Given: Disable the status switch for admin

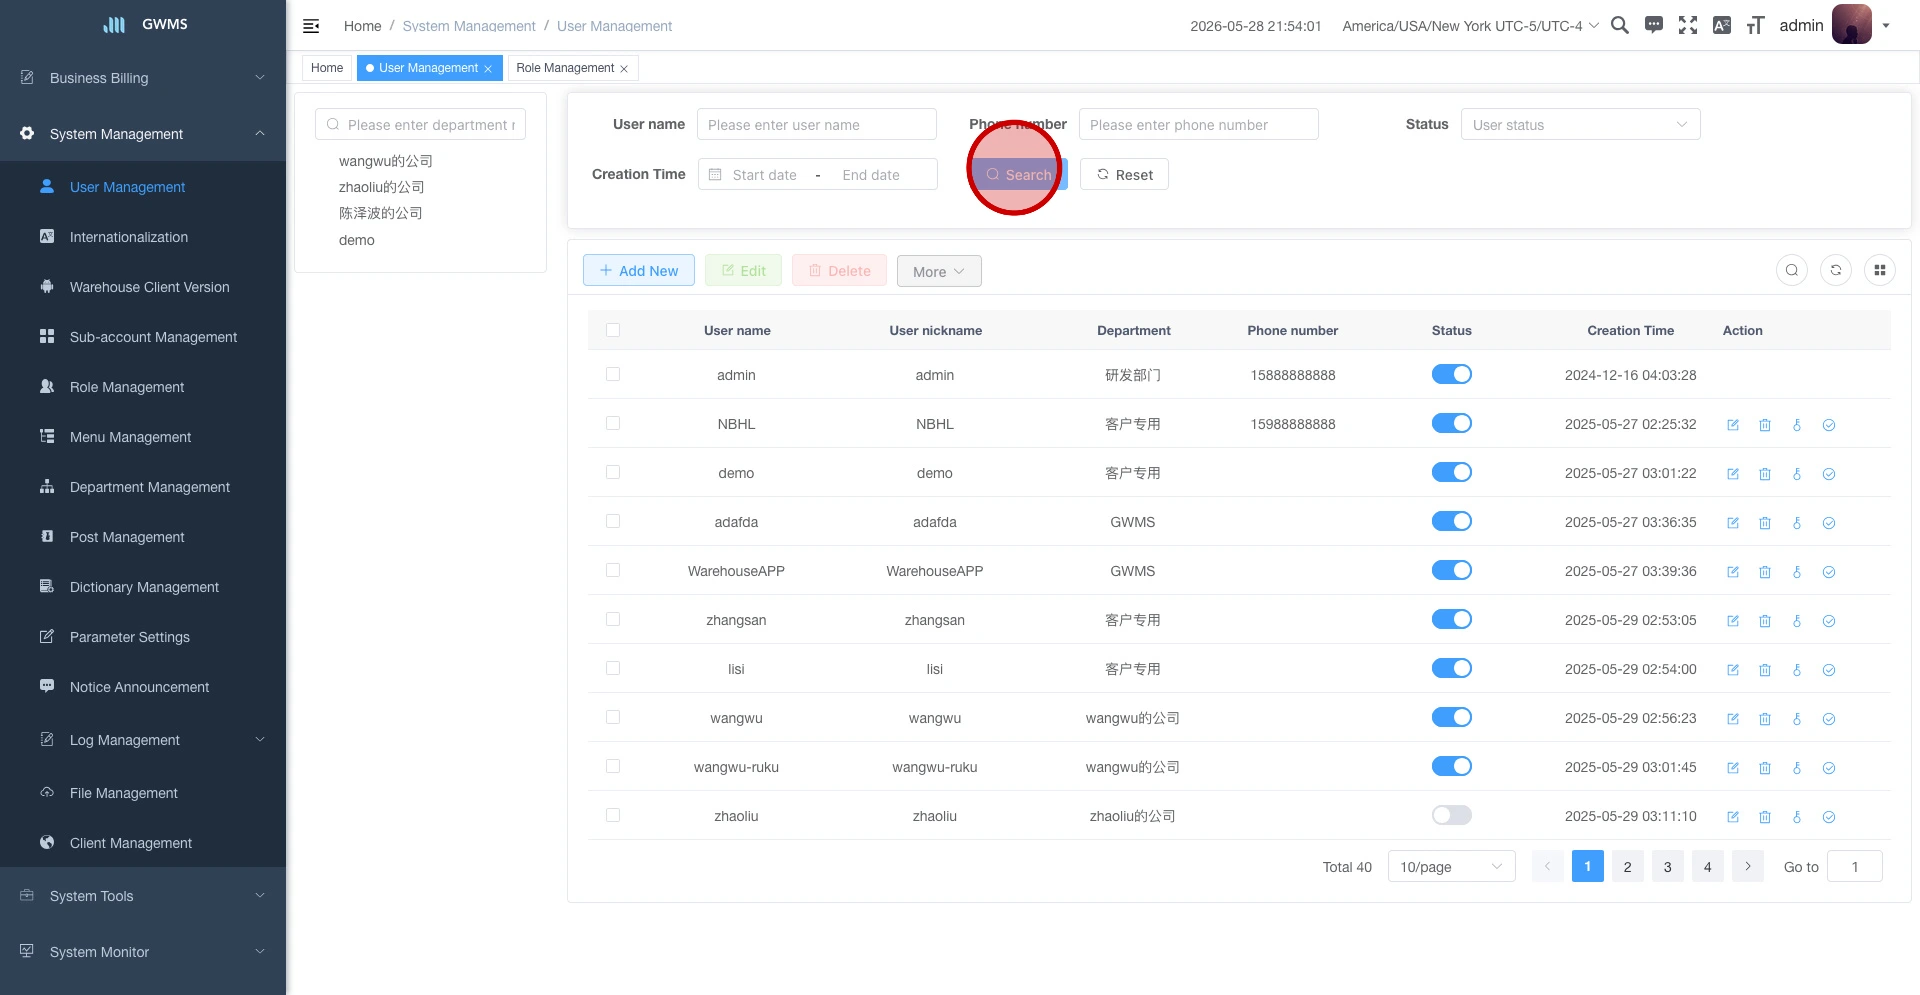Looking at the screenshot, I should tap(1451, 374).
